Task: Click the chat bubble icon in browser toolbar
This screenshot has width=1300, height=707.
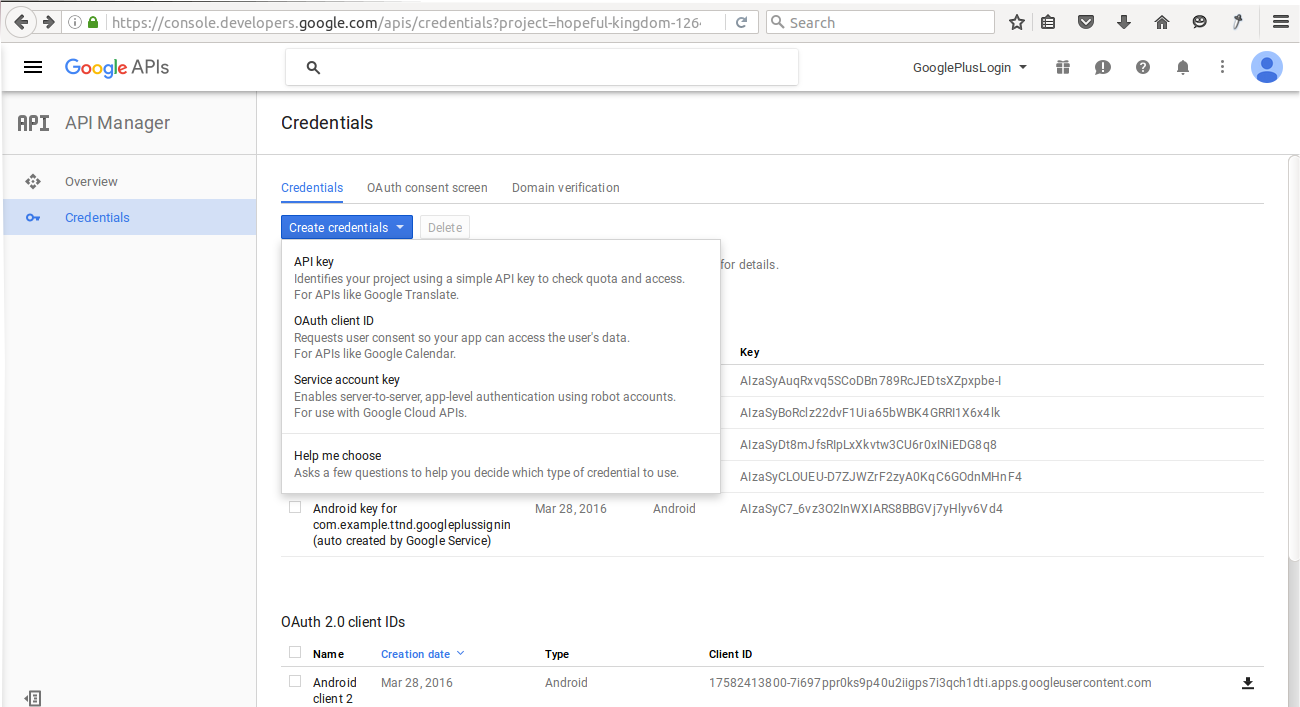Action: point(1200,22)
